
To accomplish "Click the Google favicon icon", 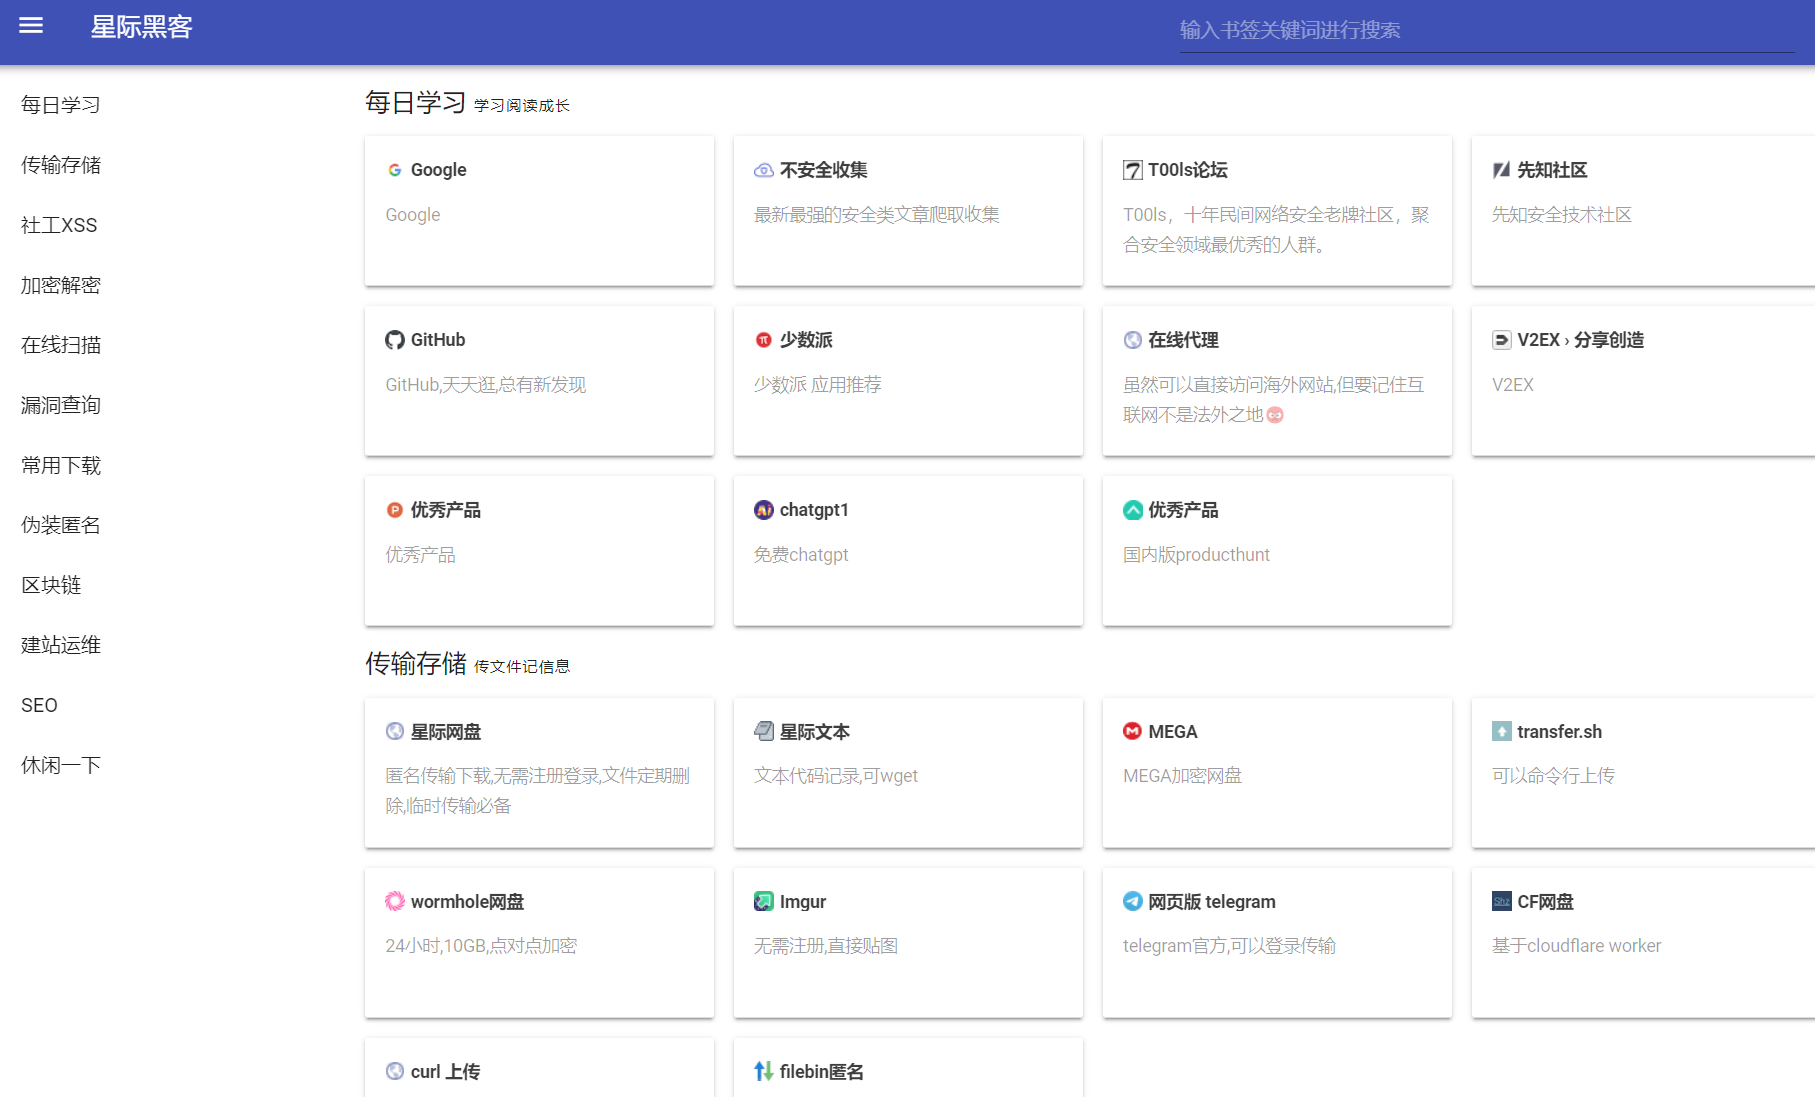I will click(x=395, y=170).
